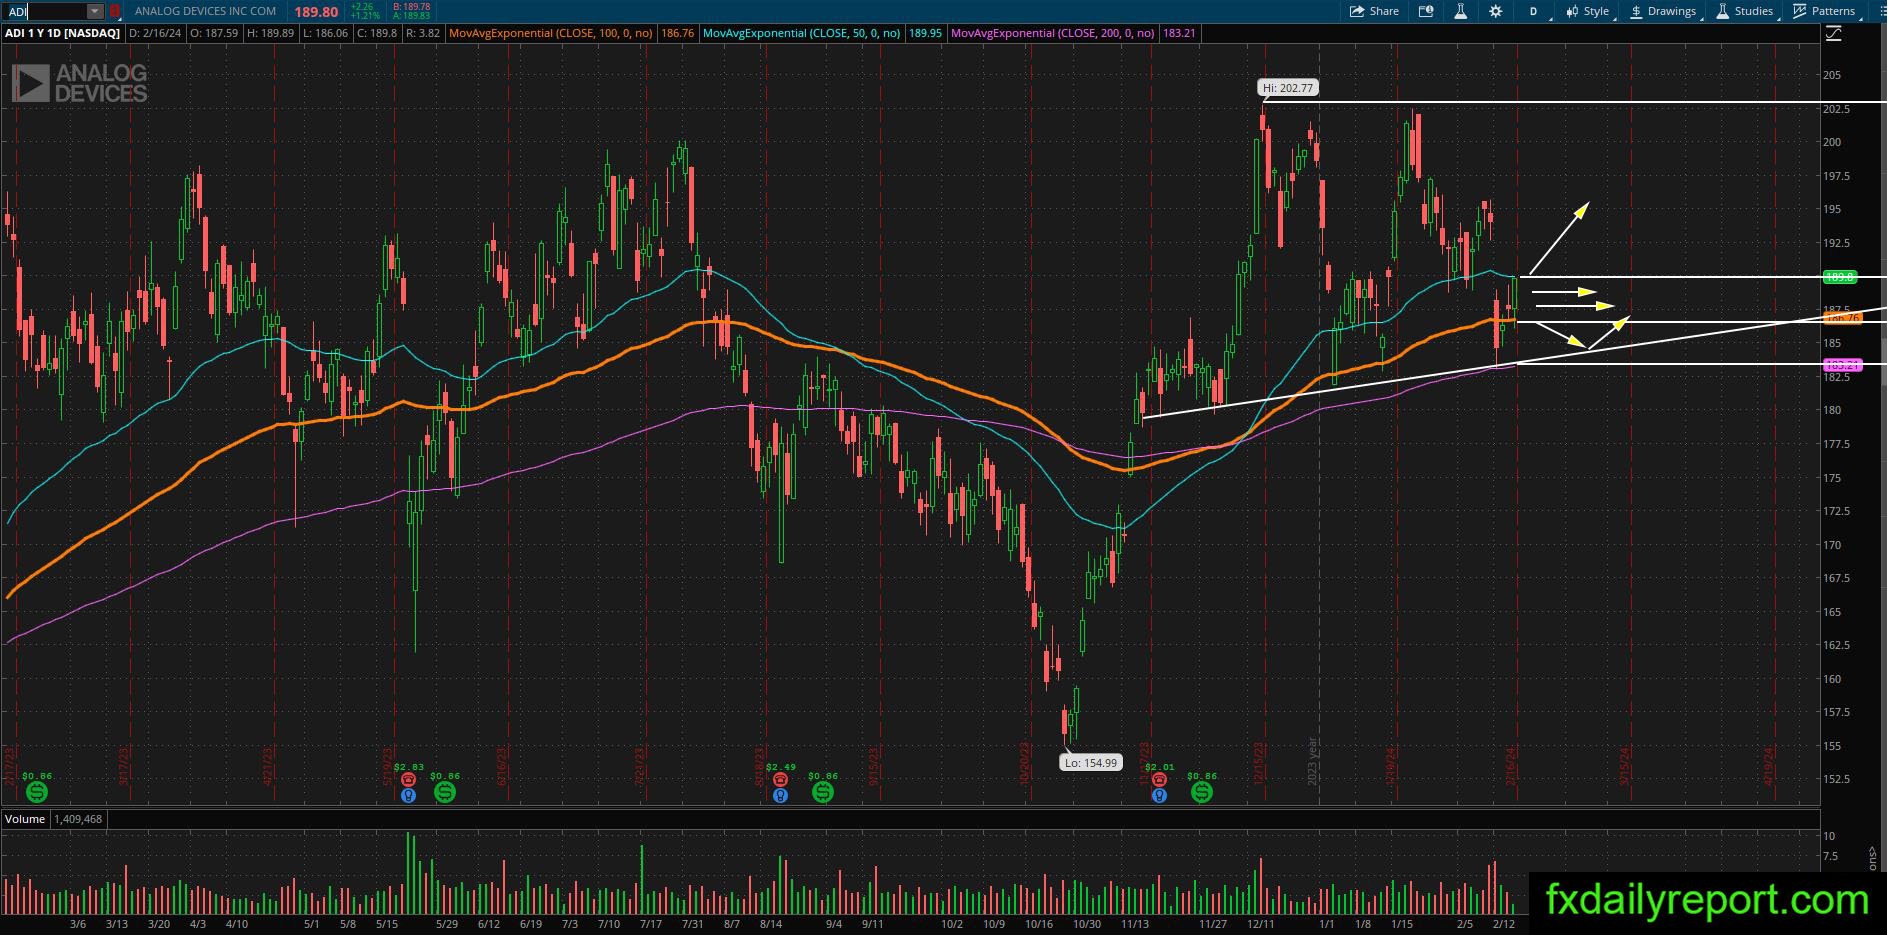Click the B: 189.78 bid quote
Image resolution: width=1887 pixels, height=935 pixels.
tap(411, 7)
